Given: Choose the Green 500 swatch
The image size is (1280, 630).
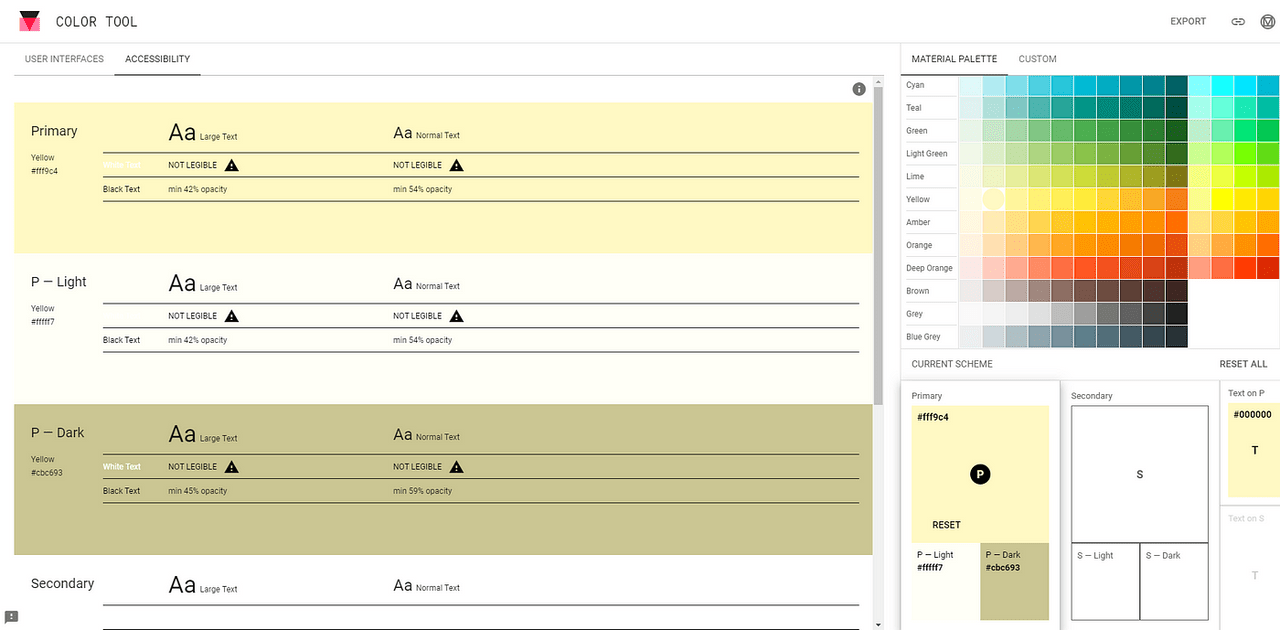Looking at the screenshot, I should click(x=1084, y=132).
